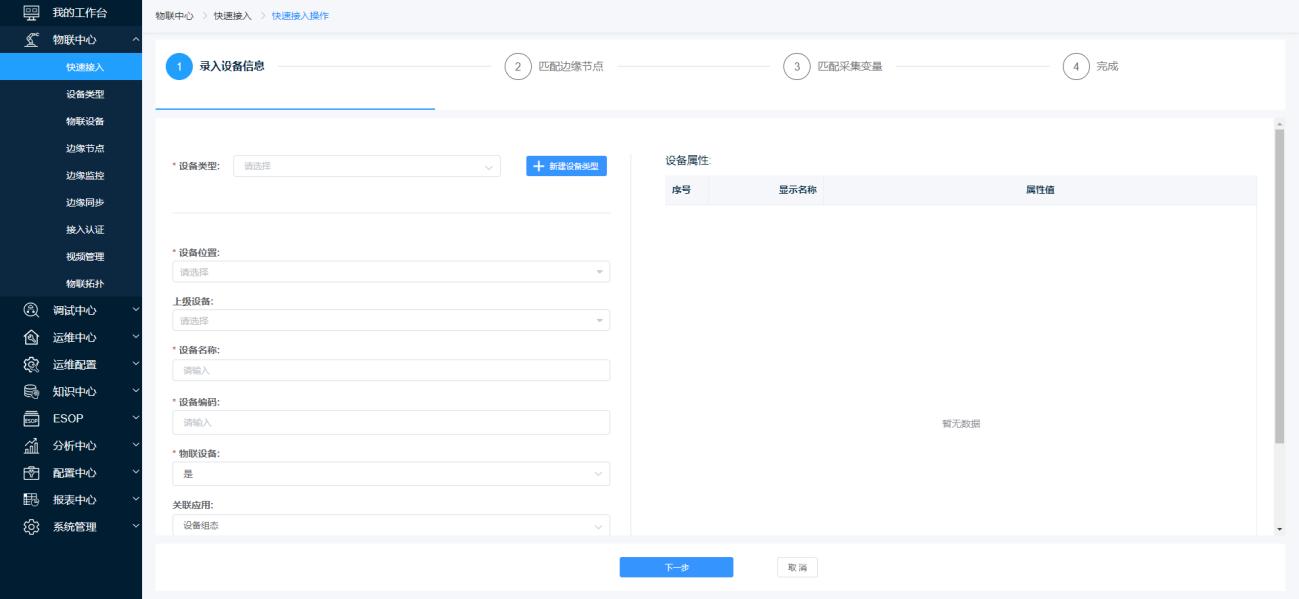This screenshot has width=1299, height=599.
Task: Open 视频管理 from the sidebar menu
Action: [x=85, y=256]
